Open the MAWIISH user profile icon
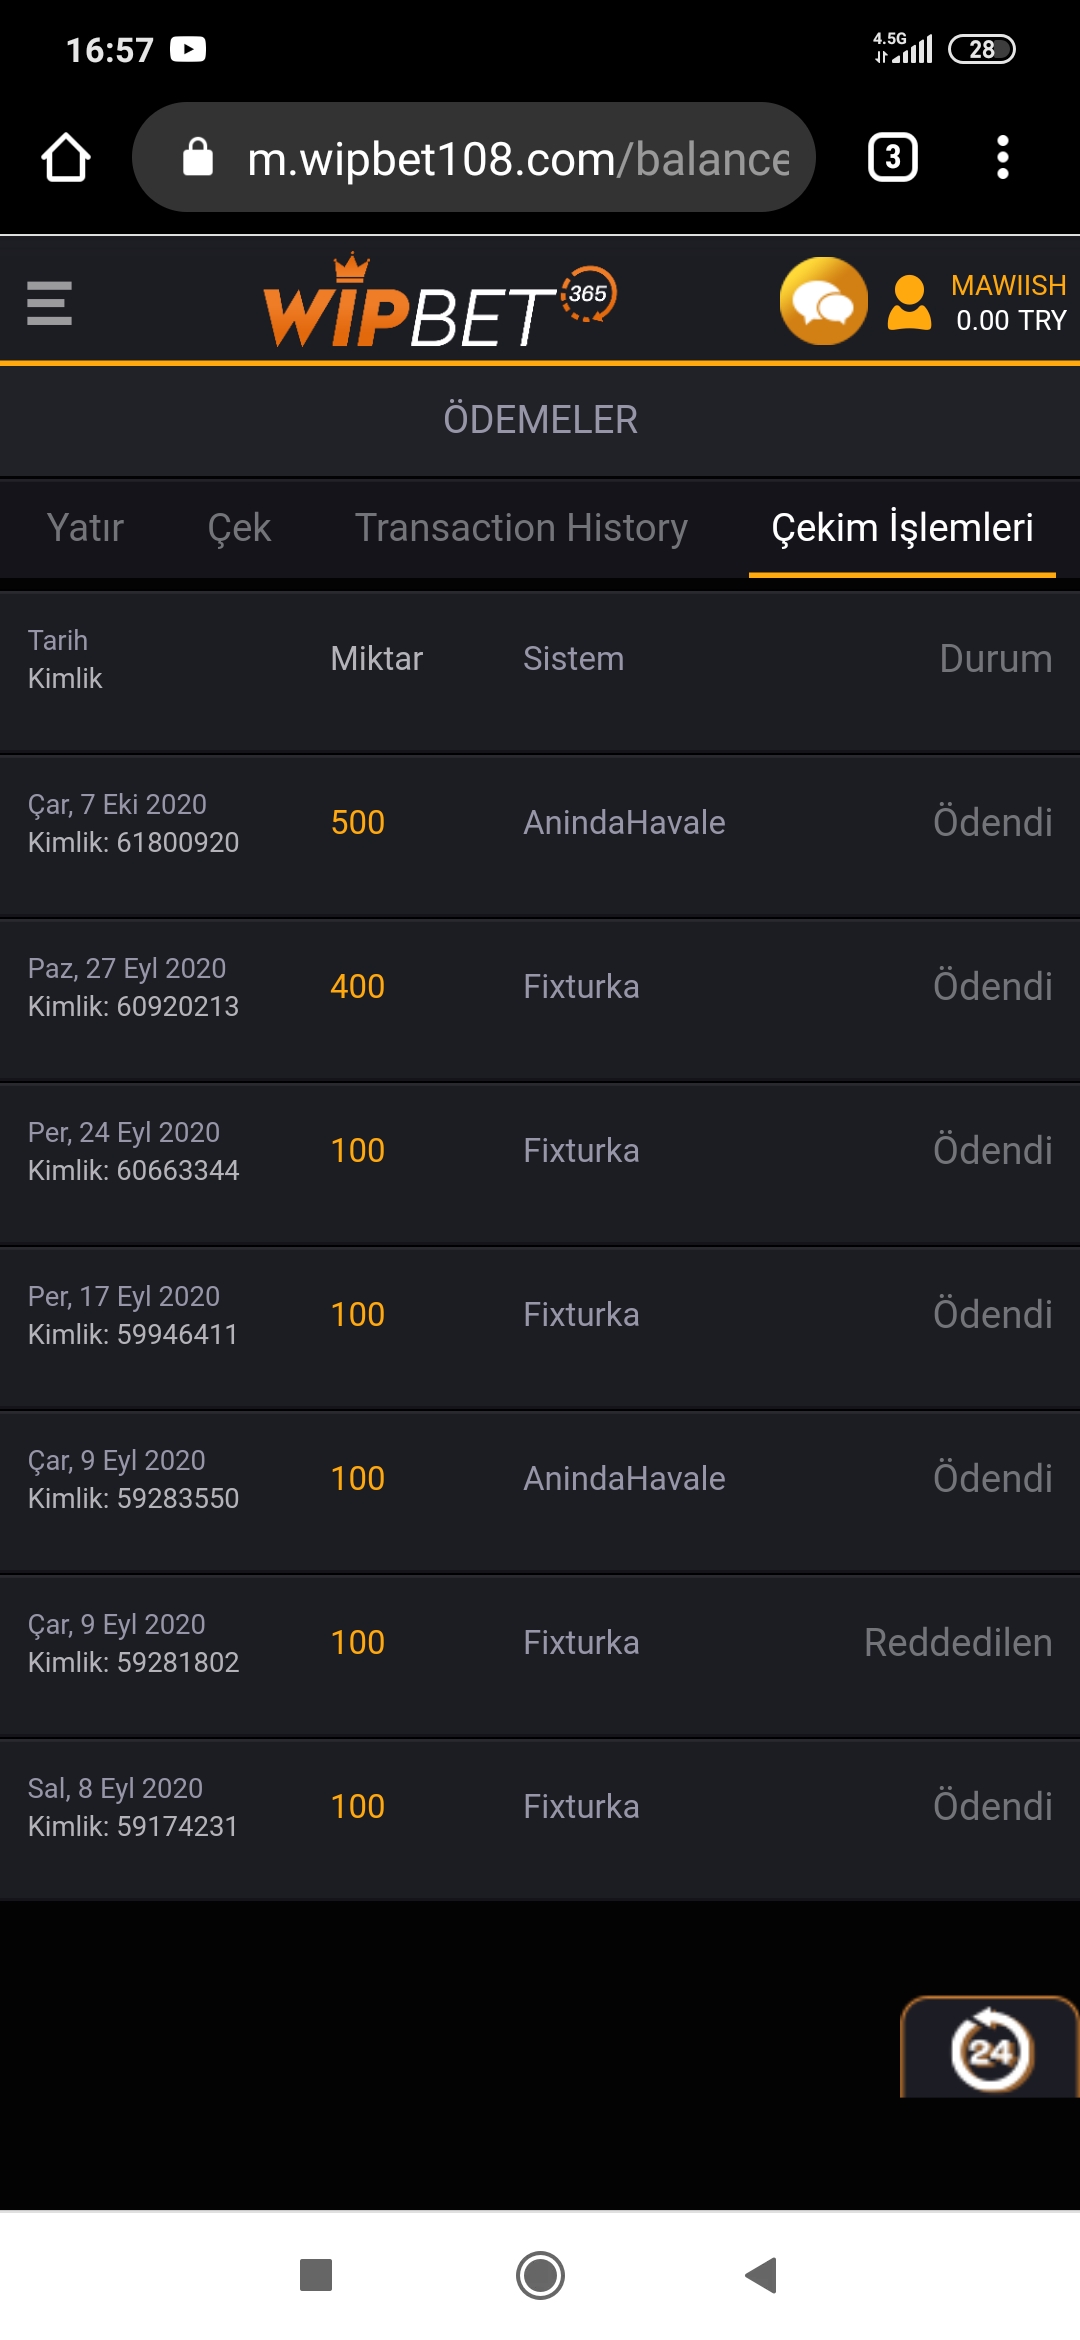 pos(909,303)
